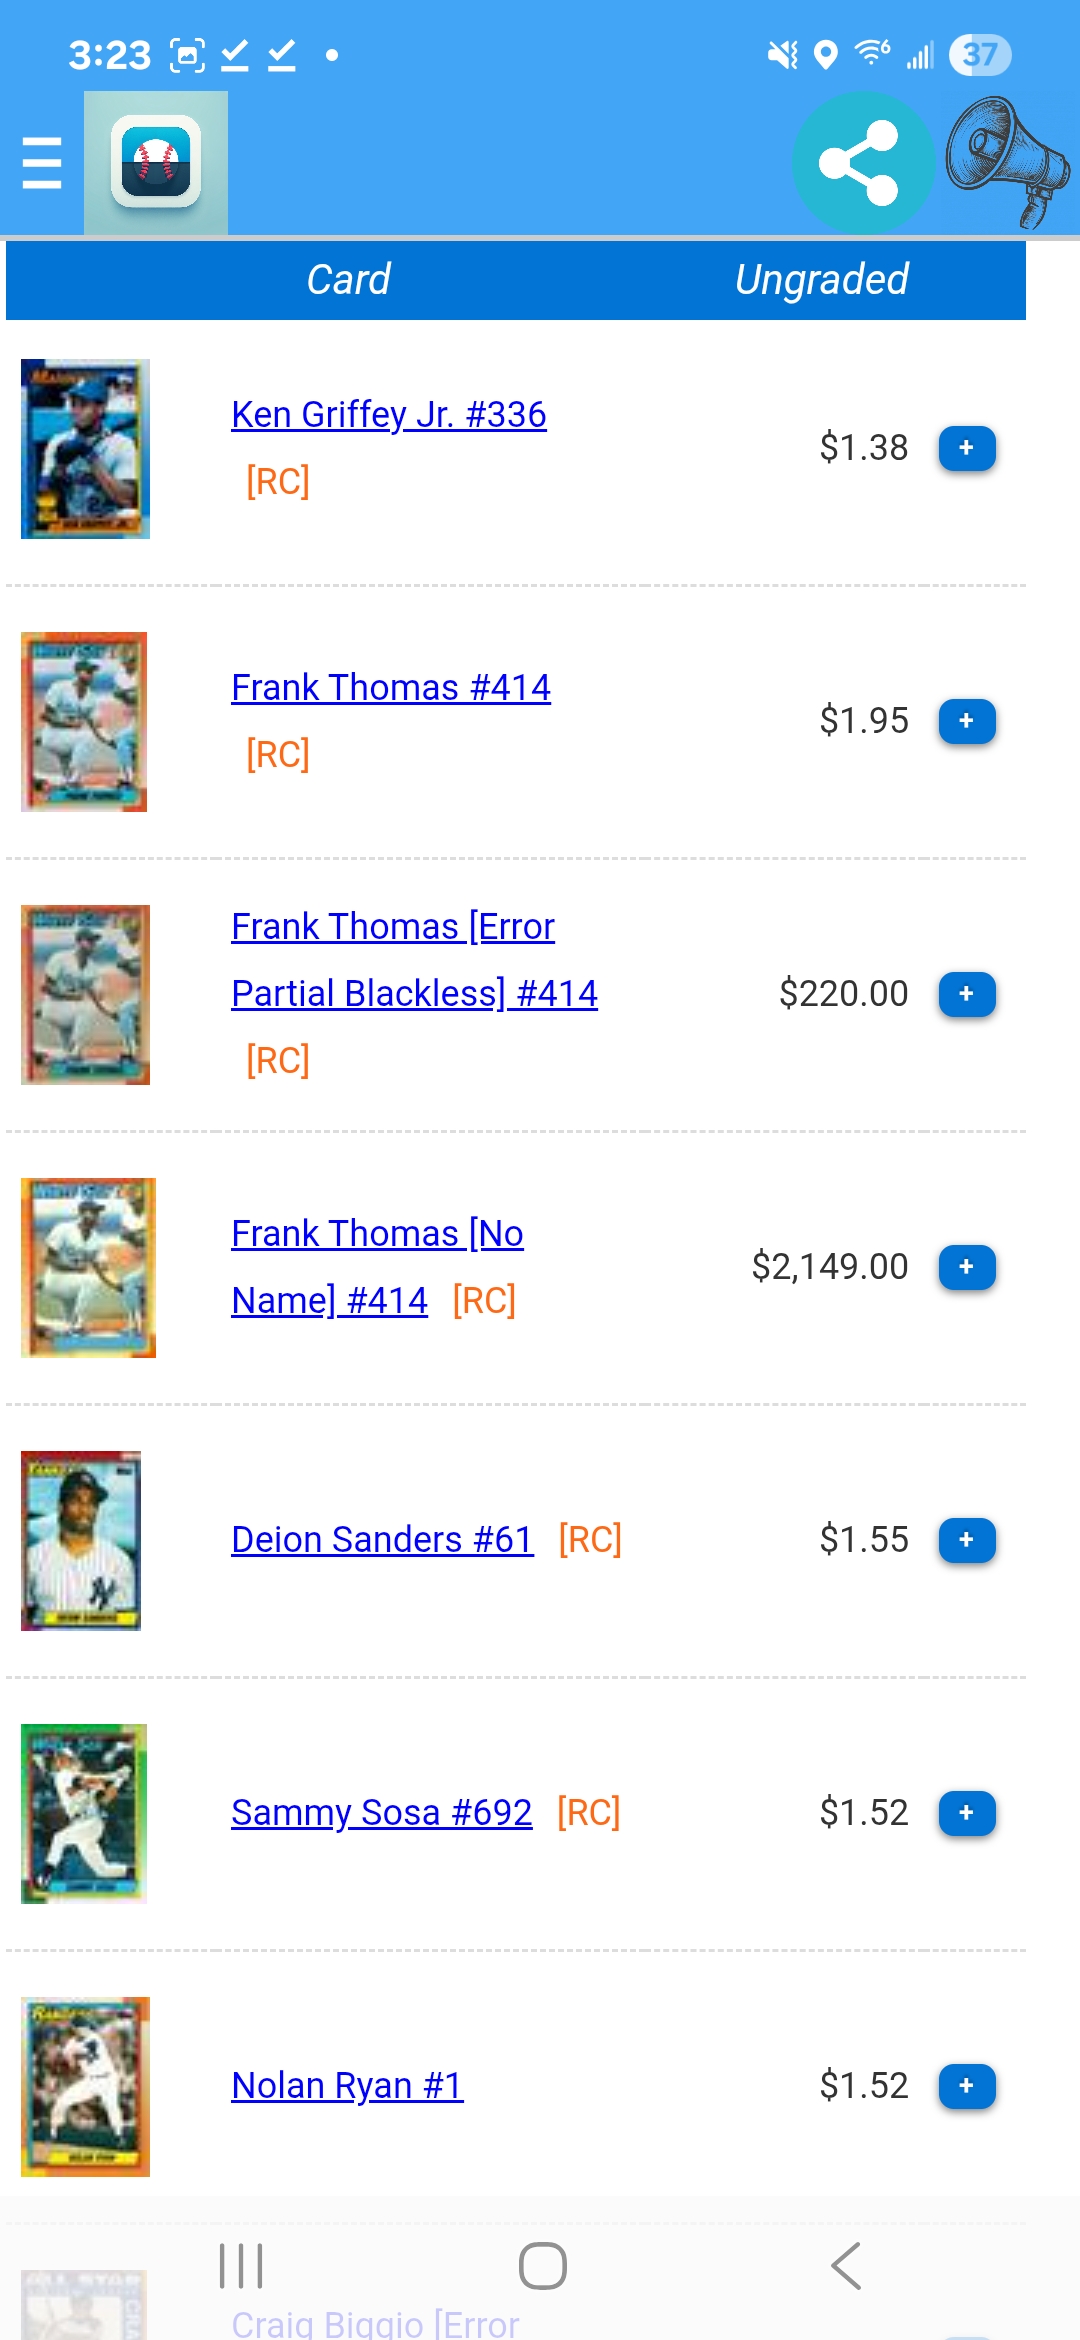Add Nolan Ryan #1 with plus button

click(x=966, y=2086)
